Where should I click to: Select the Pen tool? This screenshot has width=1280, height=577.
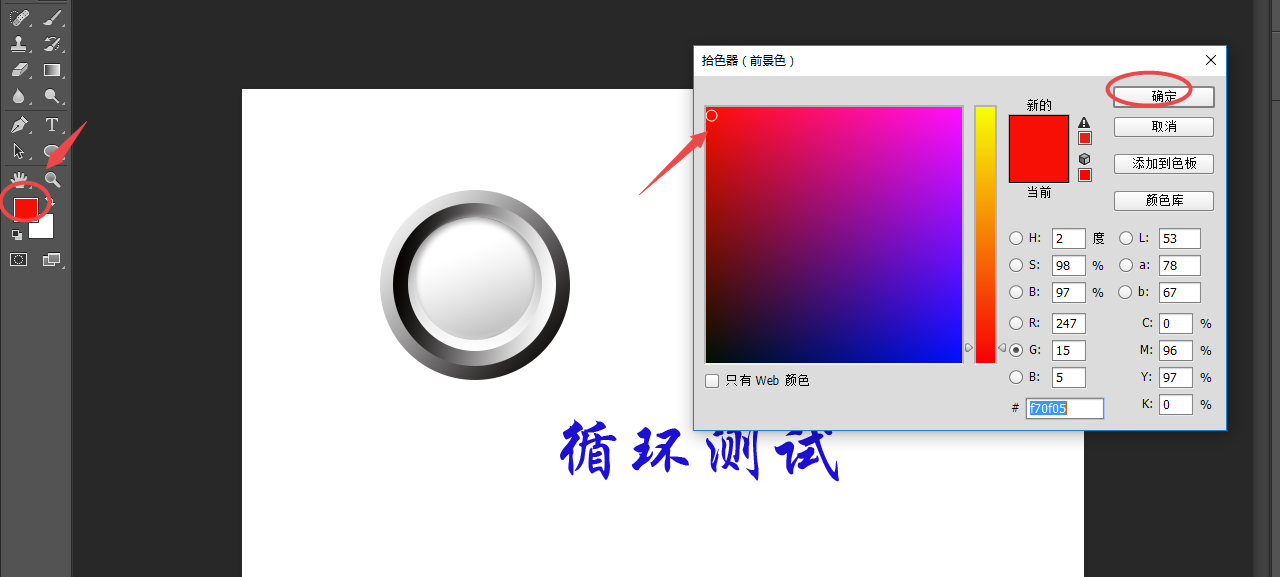(19, 125)
